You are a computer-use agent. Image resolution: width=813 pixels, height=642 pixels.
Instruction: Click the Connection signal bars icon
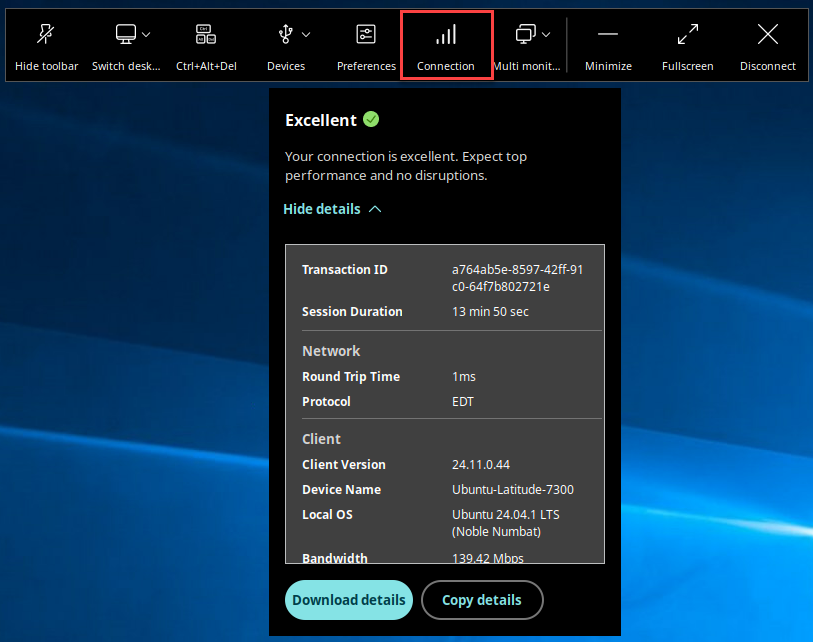click(446, 35)
